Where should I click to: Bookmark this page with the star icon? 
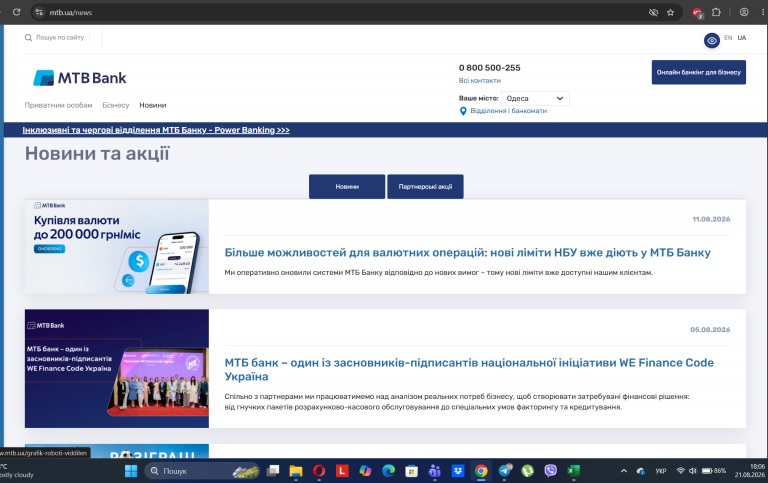point(671,12)
